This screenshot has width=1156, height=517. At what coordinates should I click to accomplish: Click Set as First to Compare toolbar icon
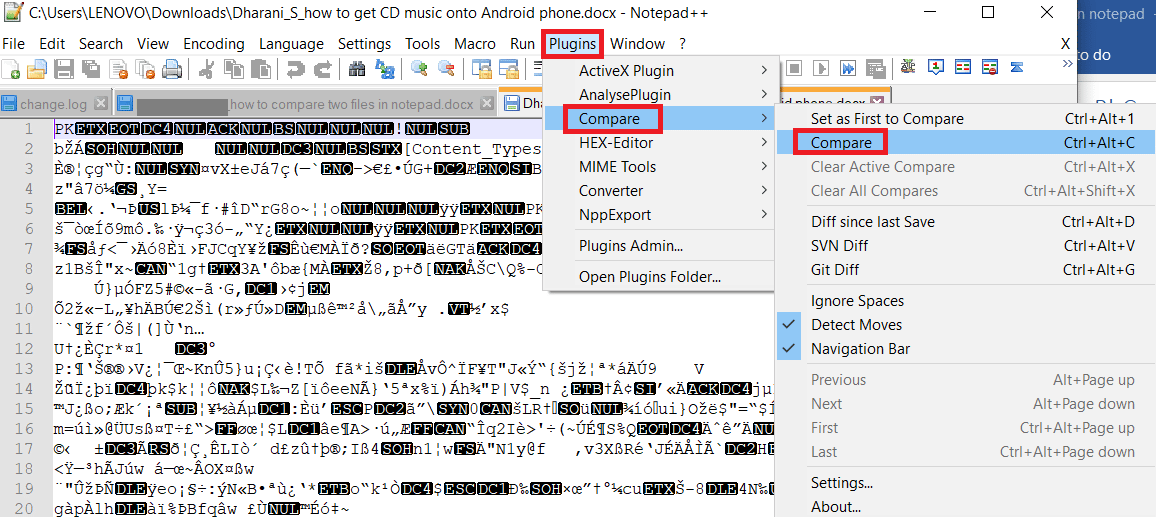click(936, 67)
